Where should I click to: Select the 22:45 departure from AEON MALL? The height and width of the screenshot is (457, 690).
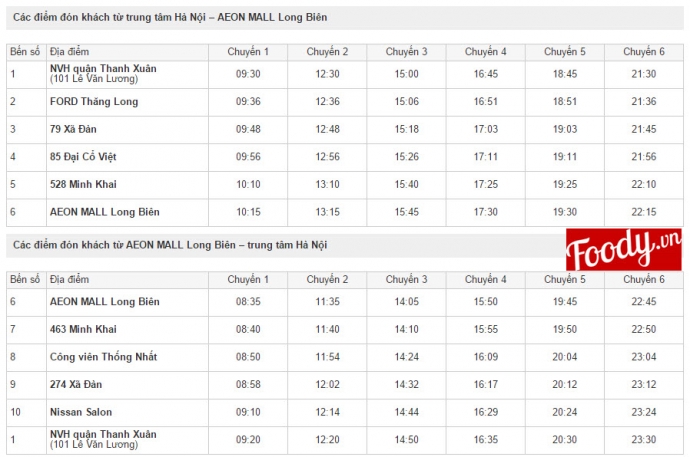tap(644, 302)
